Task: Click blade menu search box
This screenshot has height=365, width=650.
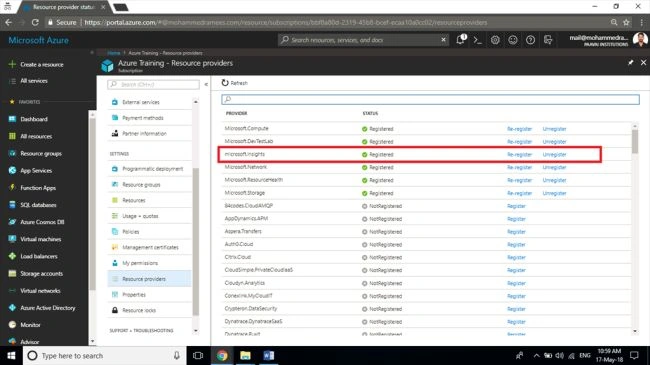Action: point(153,84)
